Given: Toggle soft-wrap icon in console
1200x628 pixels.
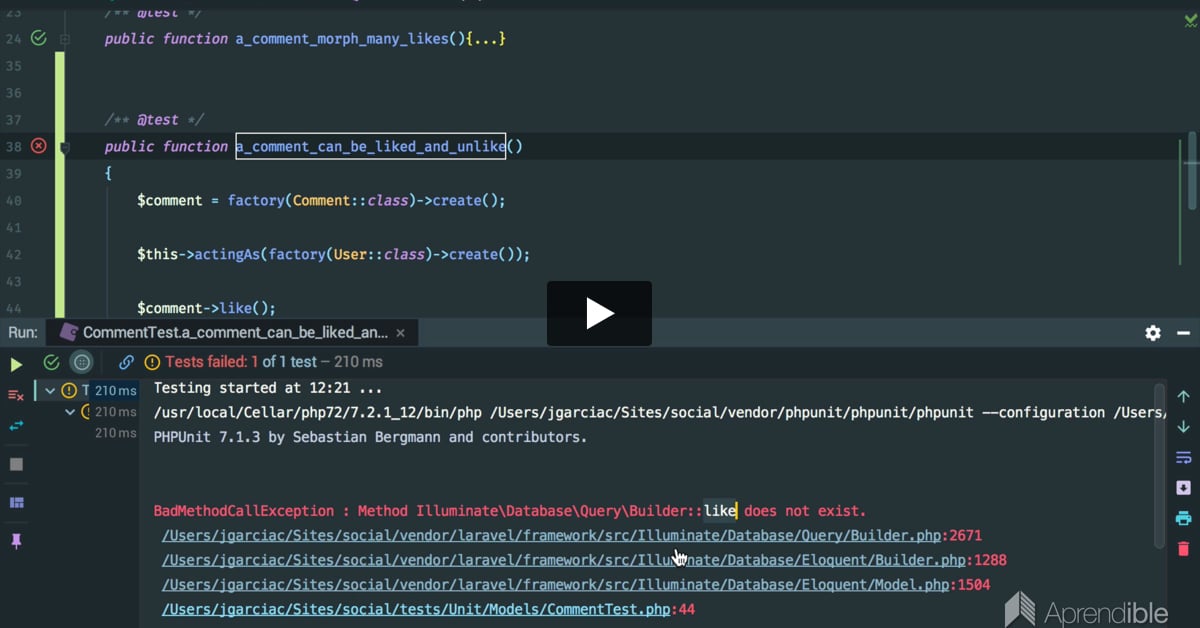Looking at the screenshot, I should (x=1184, y=458).
